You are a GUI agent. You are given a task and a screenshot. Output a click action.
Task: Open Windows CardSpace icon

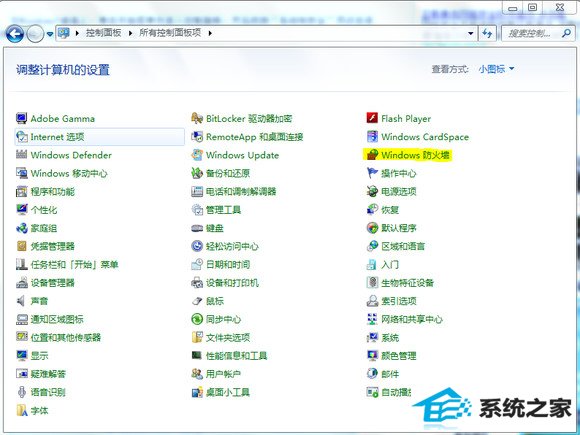tap(372, 137)
